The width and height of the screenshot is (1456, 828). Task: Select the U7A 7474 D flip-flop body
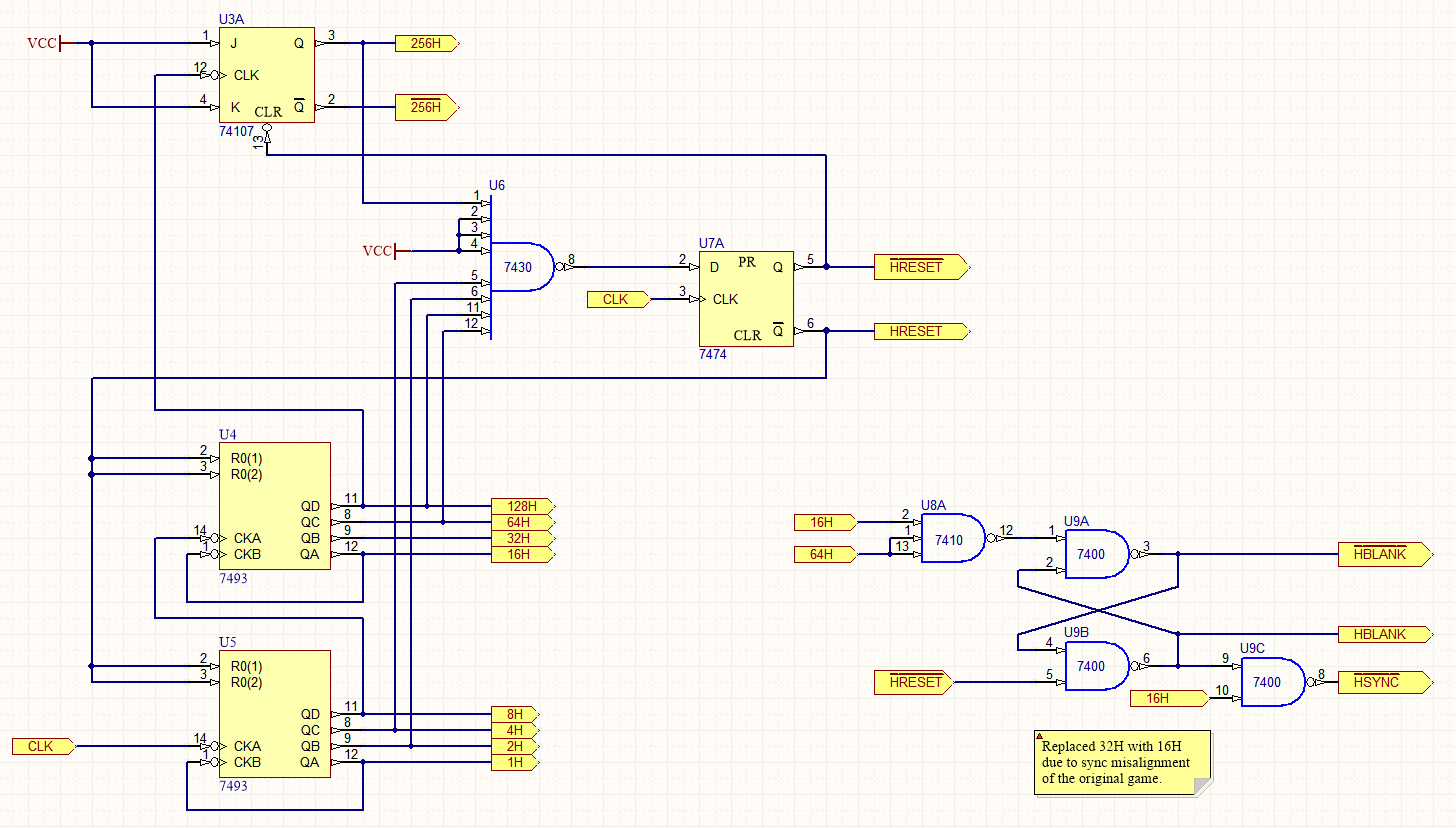[746, 299]
